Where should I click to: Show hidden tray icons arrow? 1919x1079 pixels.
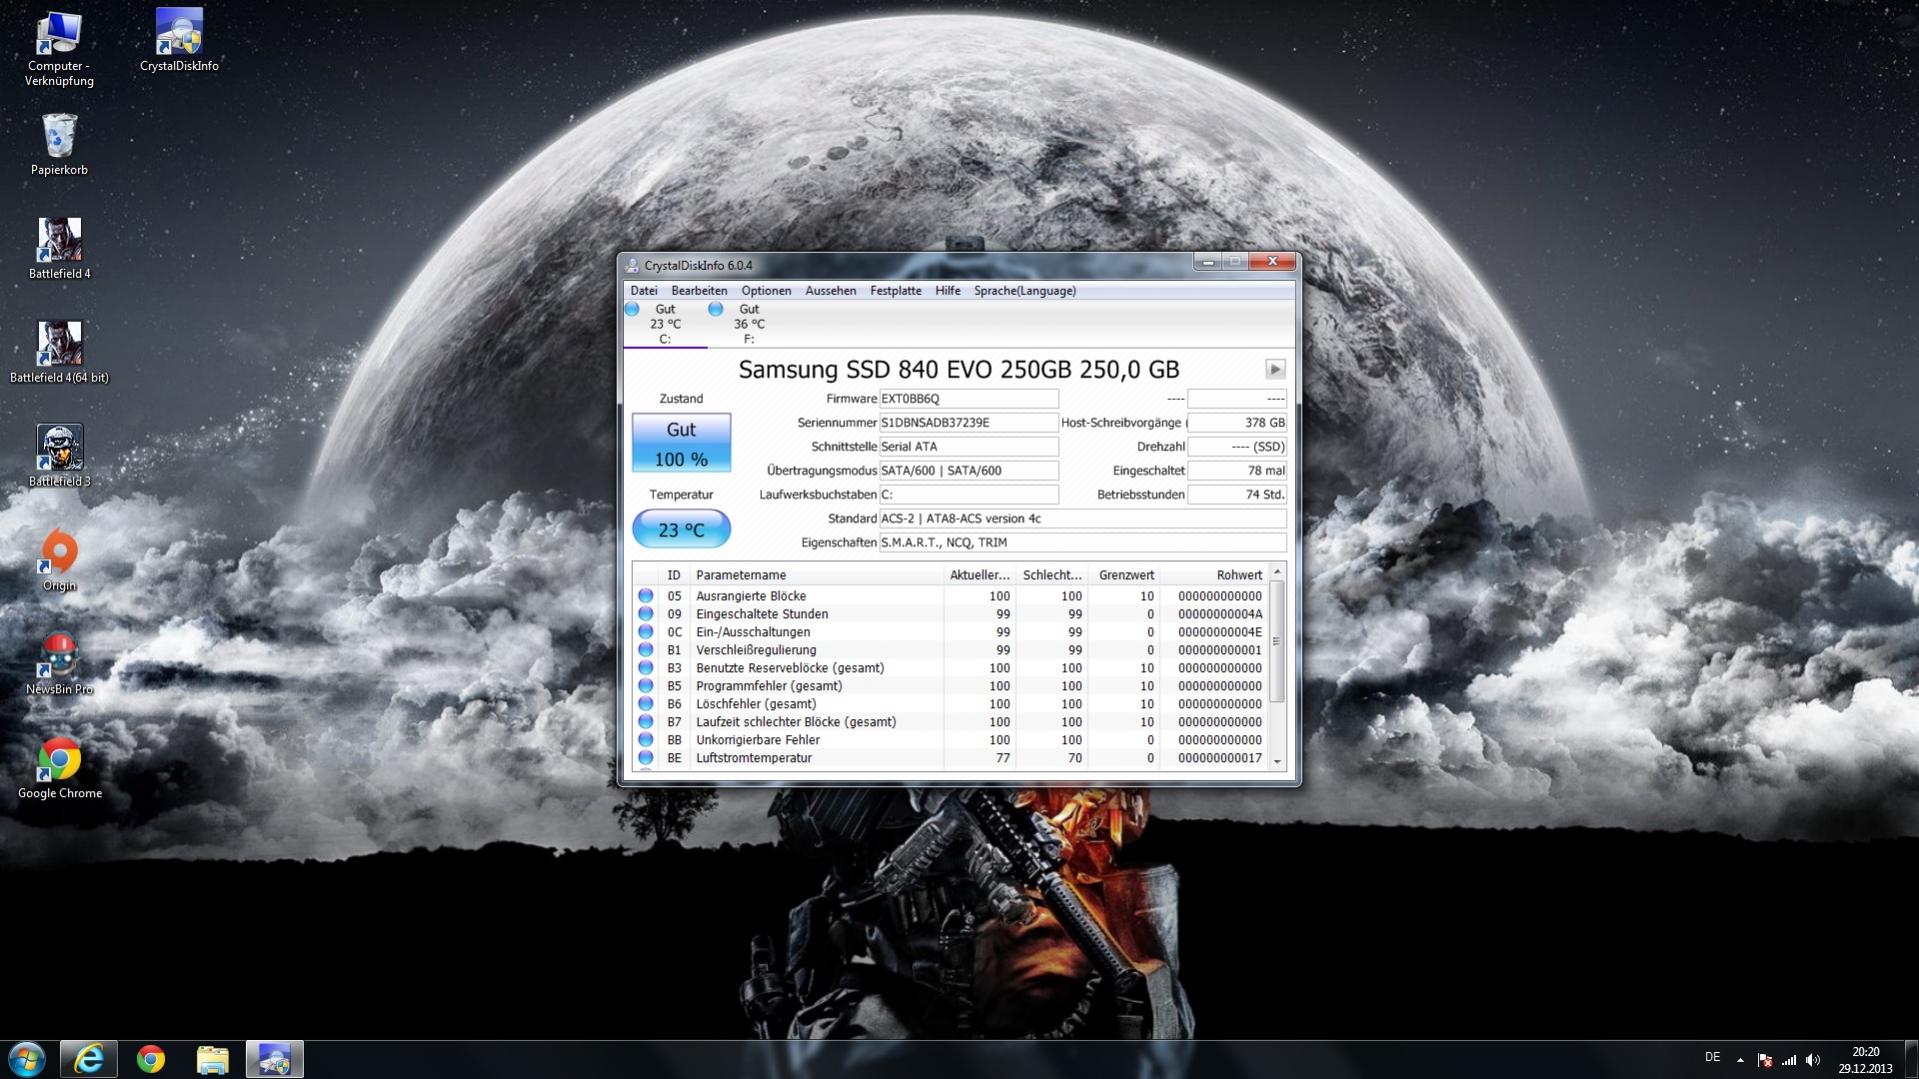1740,1060
